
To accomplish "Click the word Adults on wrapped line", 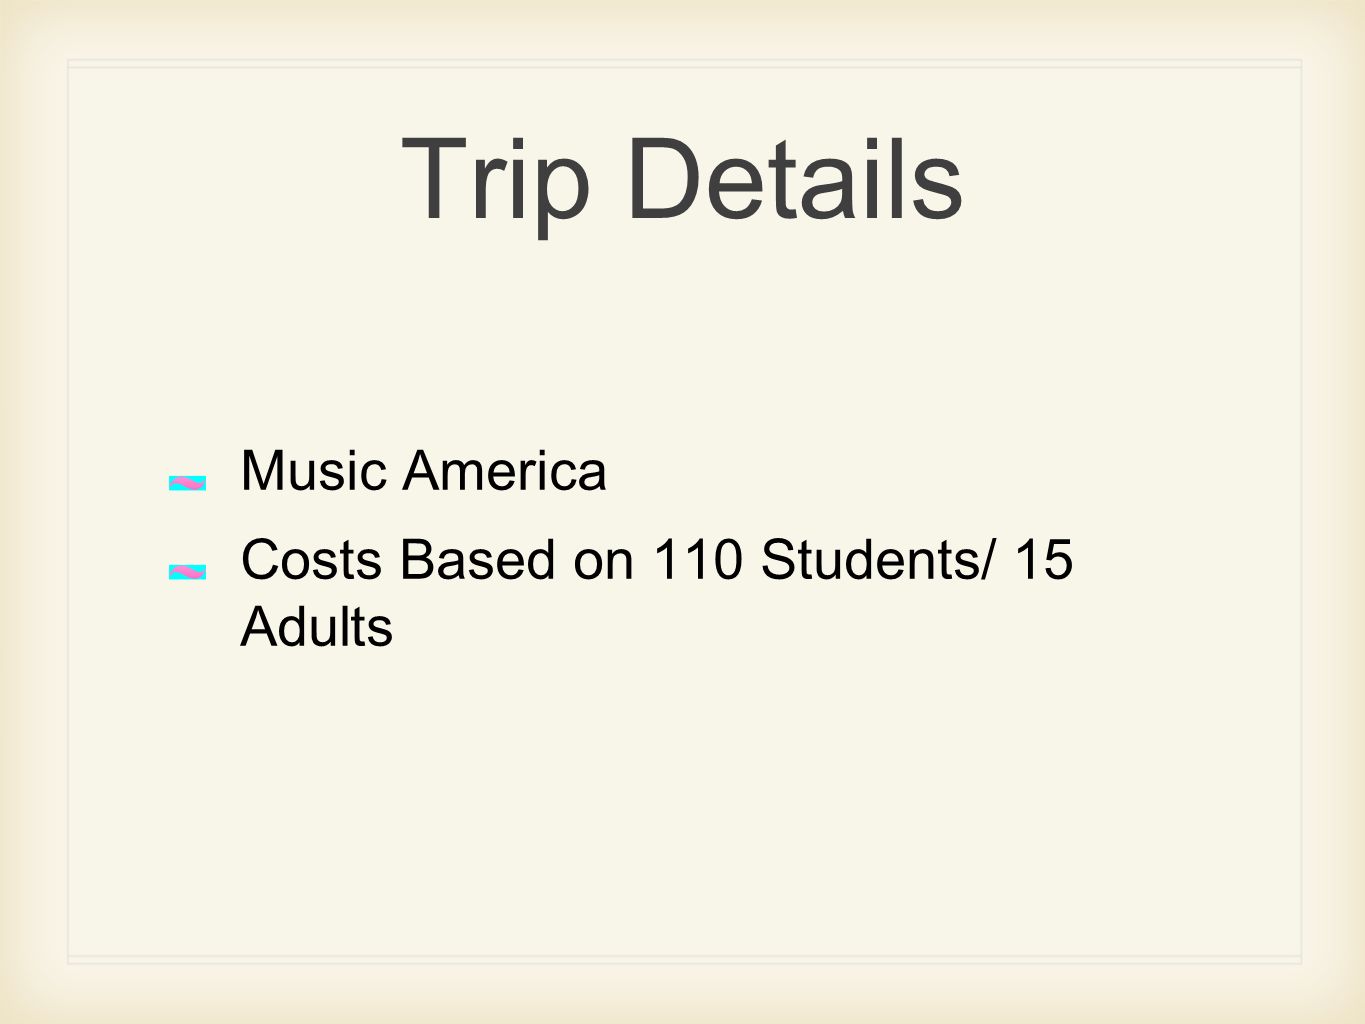I will [x=317, y=627].
